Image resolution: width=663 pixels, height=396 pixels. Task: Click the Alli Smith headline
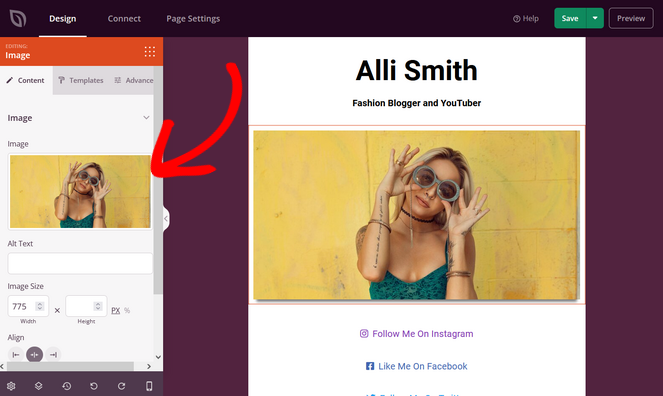[416, 70]
